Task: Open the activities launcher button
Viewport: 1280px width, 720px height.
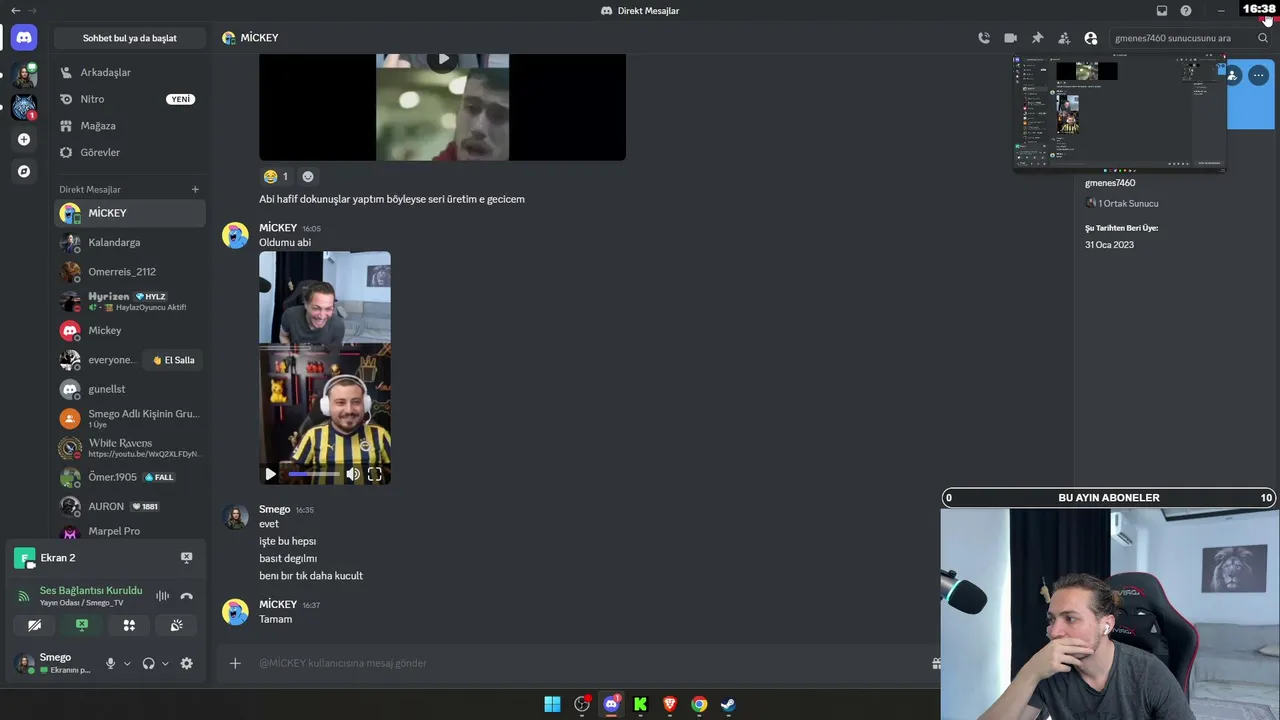Action: point(129,625)
